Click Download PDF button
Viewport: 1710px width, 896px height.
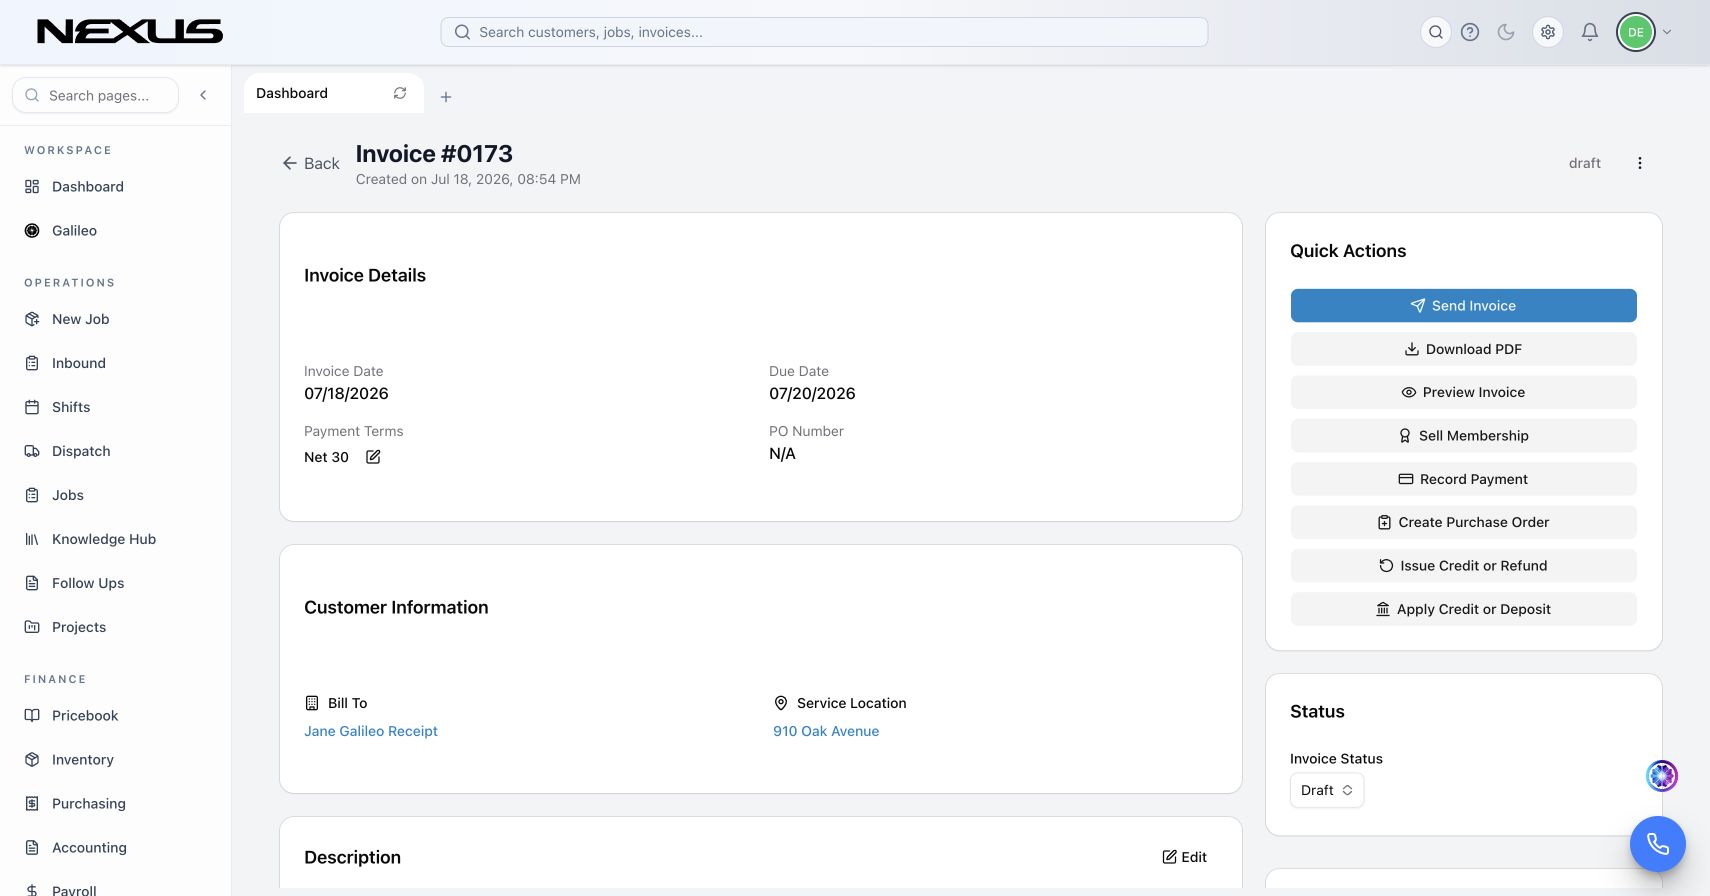(x=1463, y=349)
